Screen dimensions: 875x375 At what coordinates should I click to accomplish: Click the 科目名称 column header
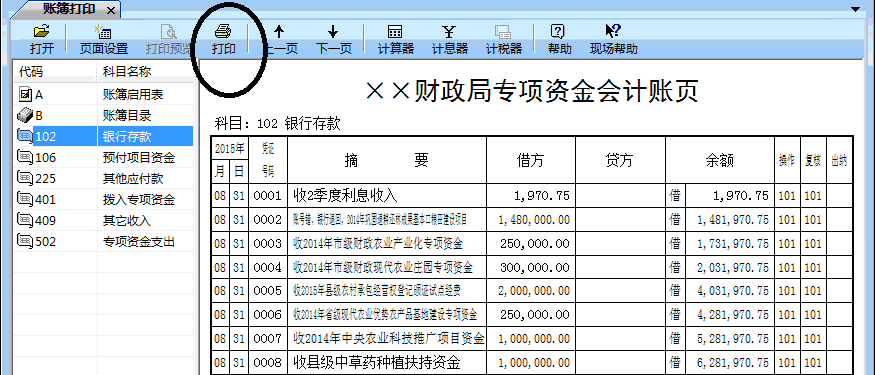(145, 71)
